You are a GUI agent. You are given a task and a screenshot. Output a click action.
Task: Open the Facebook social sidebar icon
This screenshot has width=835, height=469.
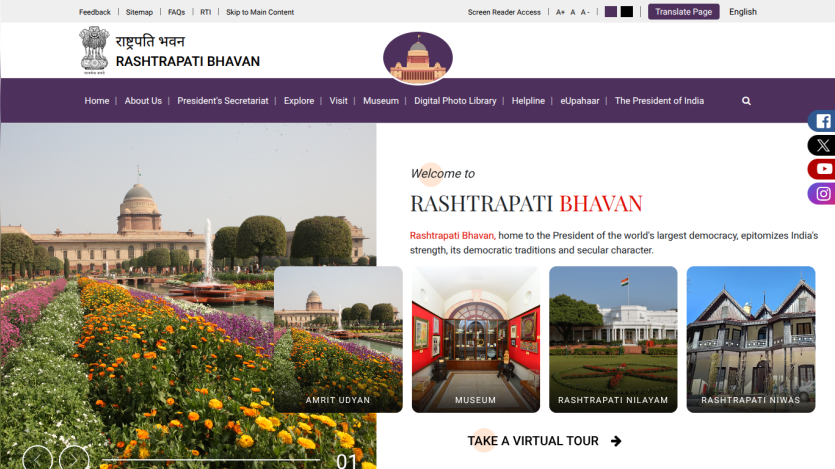pos(822,121)
